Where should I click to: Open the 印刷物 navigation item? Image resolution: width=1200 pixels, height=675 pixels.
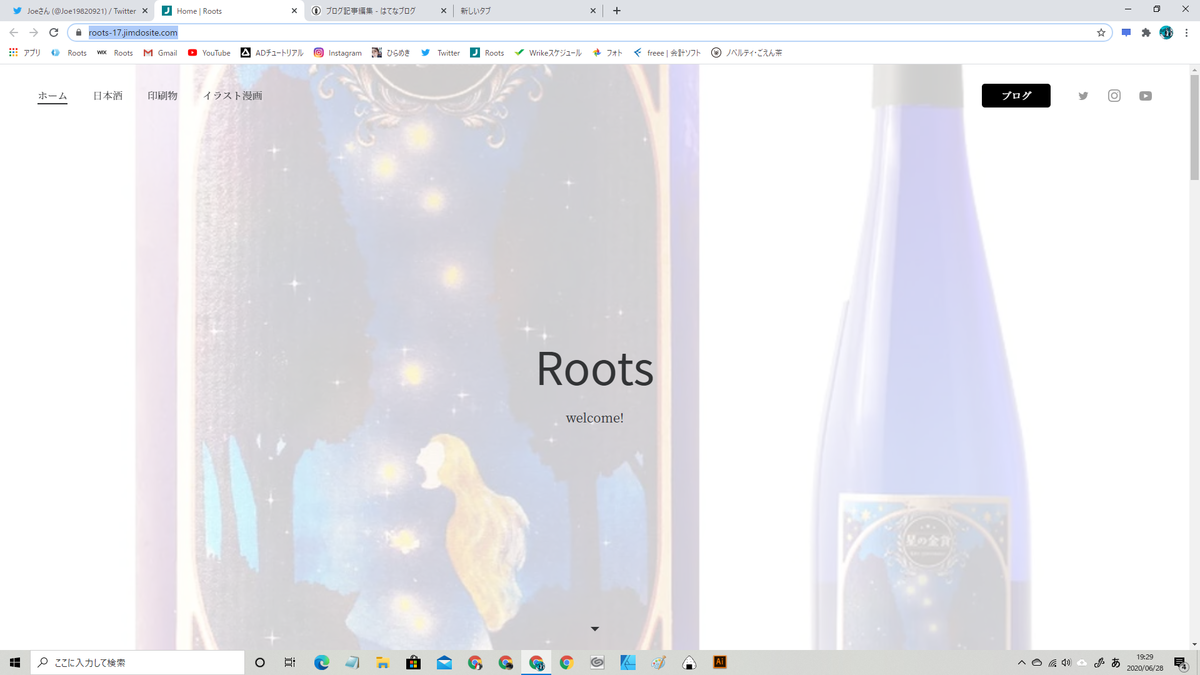(x=162, y=96)
